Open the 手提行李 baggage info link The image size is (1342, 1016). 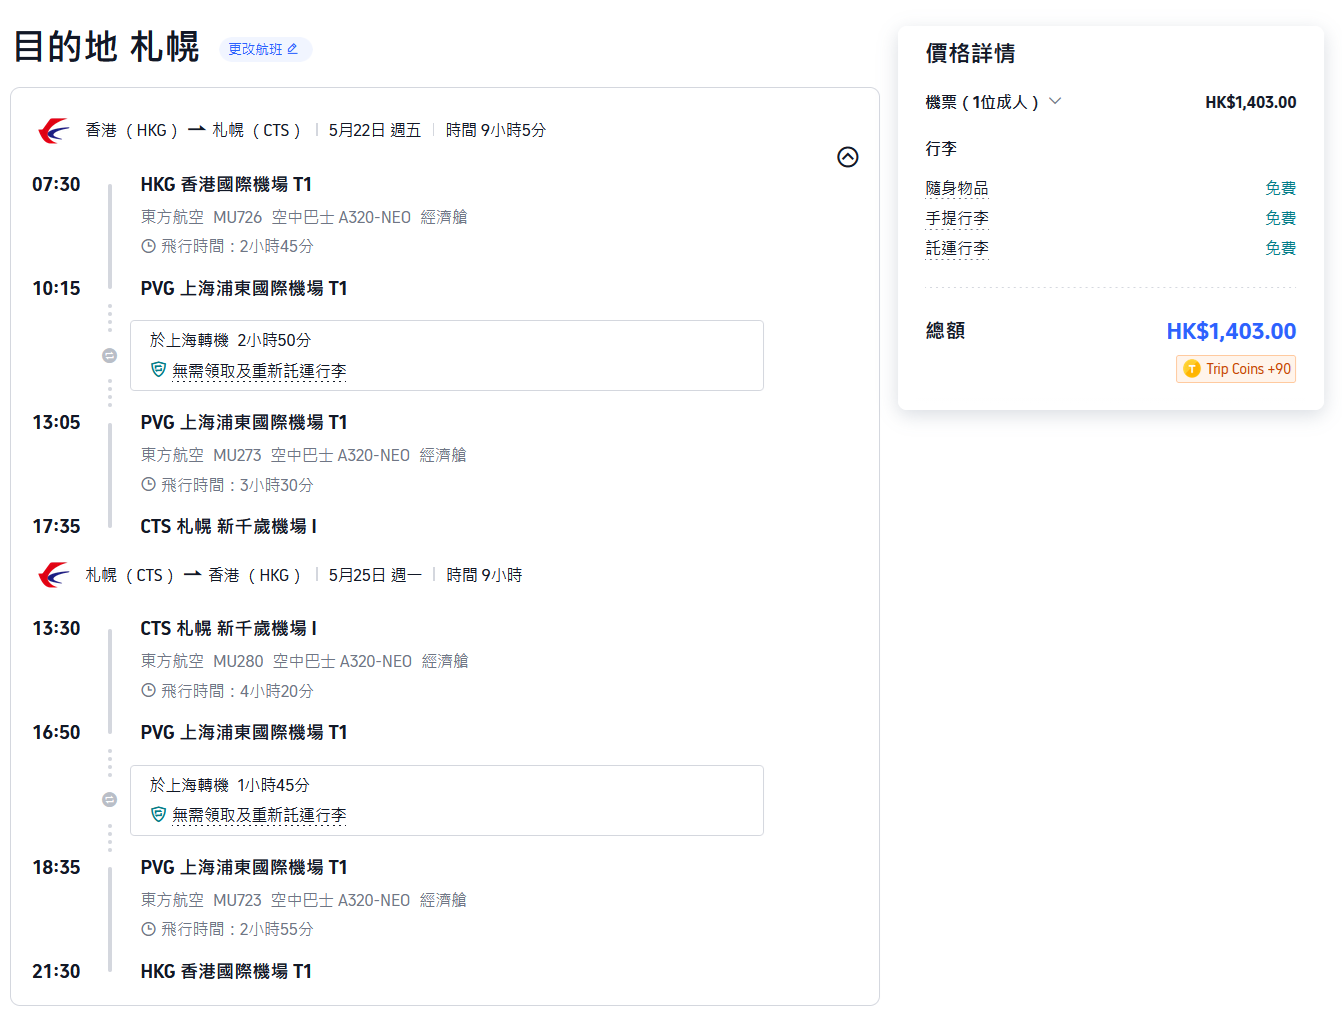click(956, 218)
